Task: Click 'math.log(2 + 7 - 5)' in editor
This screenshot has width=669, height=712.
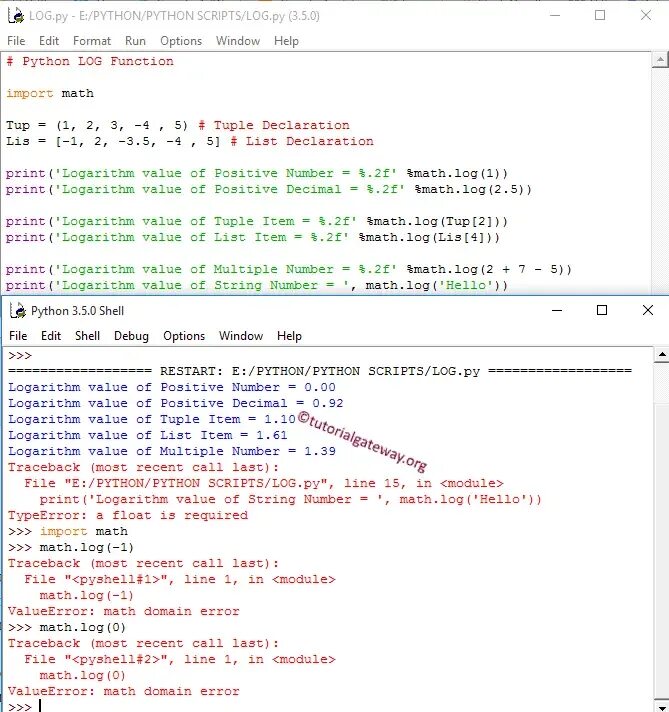Action: click(x=489, y=269)
